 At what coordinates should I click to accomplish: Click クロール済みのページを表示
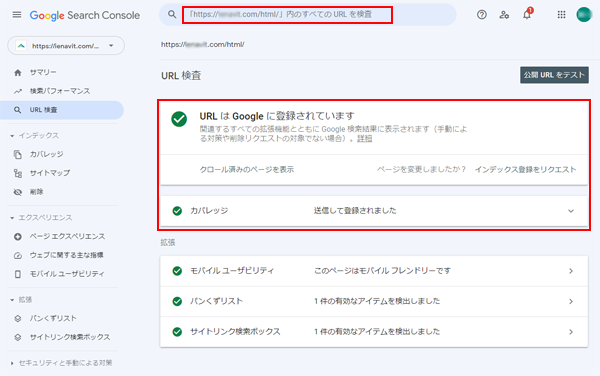[x=247, y=169]
